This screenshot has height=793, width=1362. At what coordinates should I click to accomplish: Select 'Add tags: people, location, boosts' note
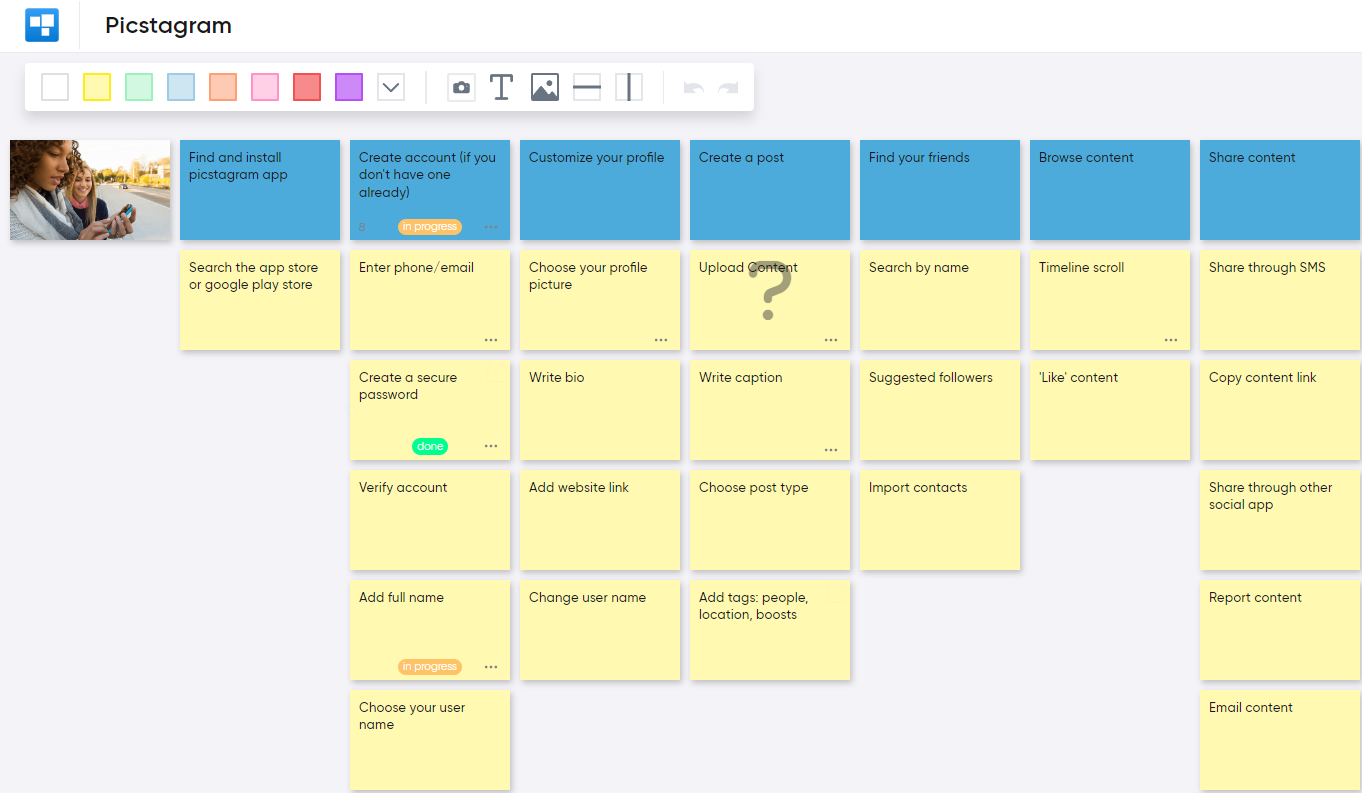pos(770,630)
